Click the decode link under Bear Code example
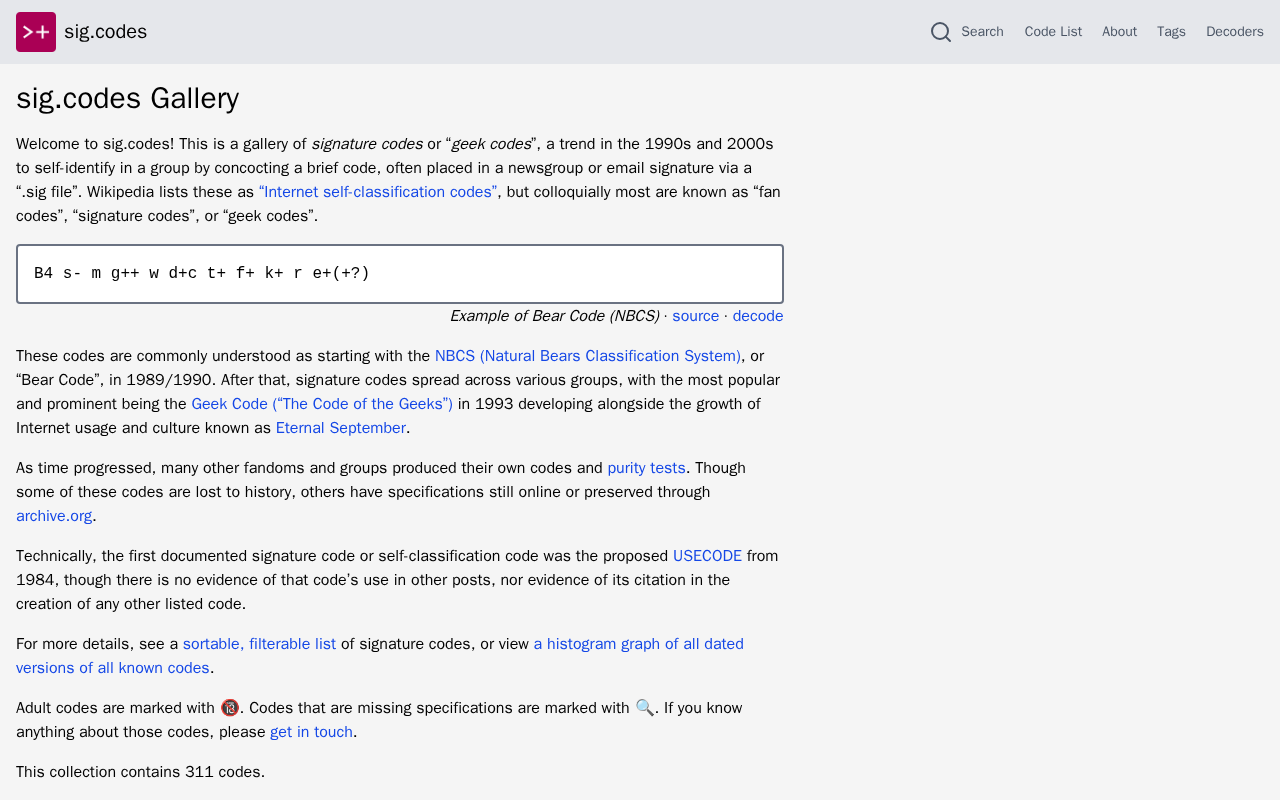This screenshot has height=800, width=1280. pyautogui.click(x=758, y=316)
